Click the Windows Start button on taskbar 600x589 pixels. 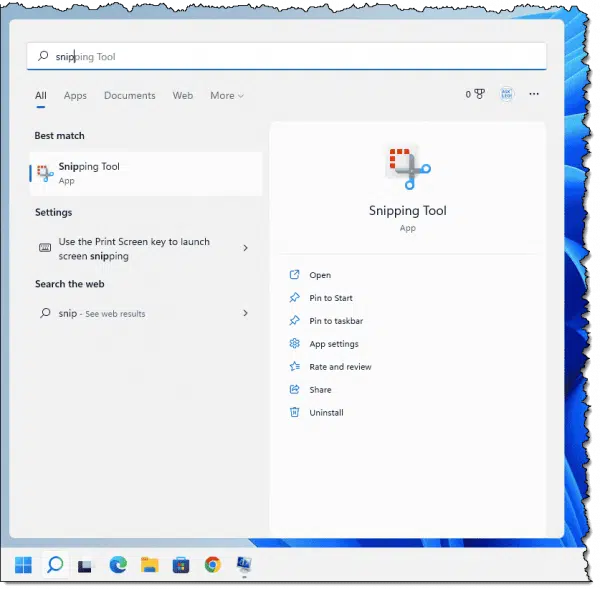tap(23, 565)
